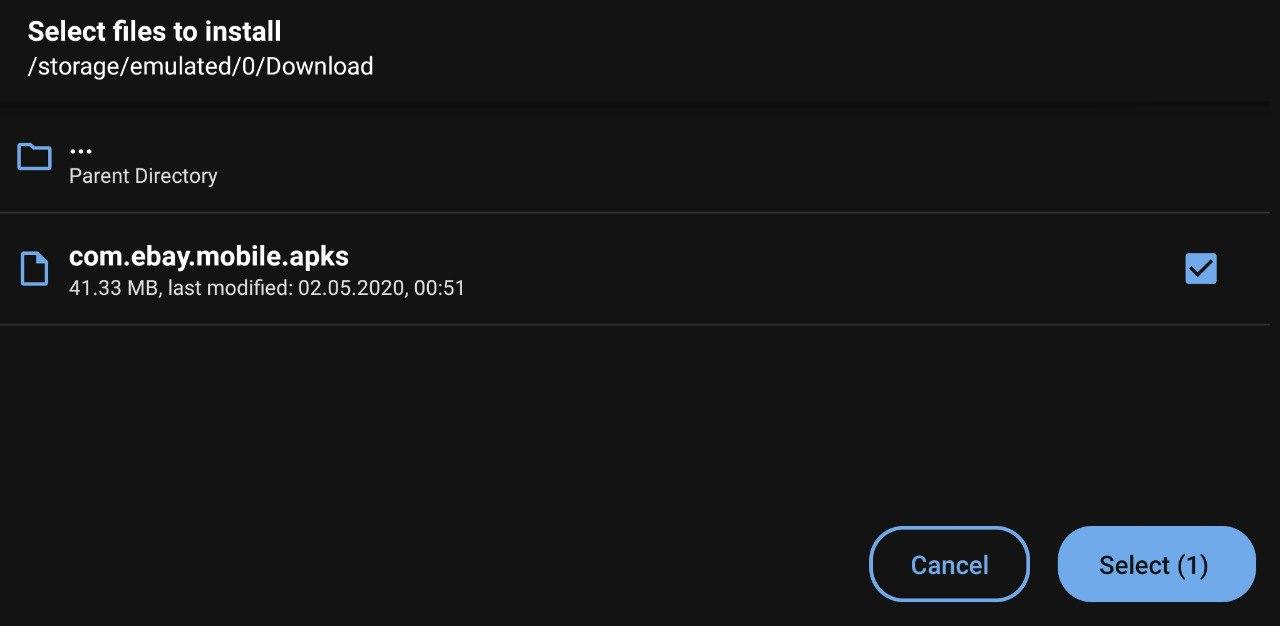Deselect the file using its tick box

tap(1201, 269)
